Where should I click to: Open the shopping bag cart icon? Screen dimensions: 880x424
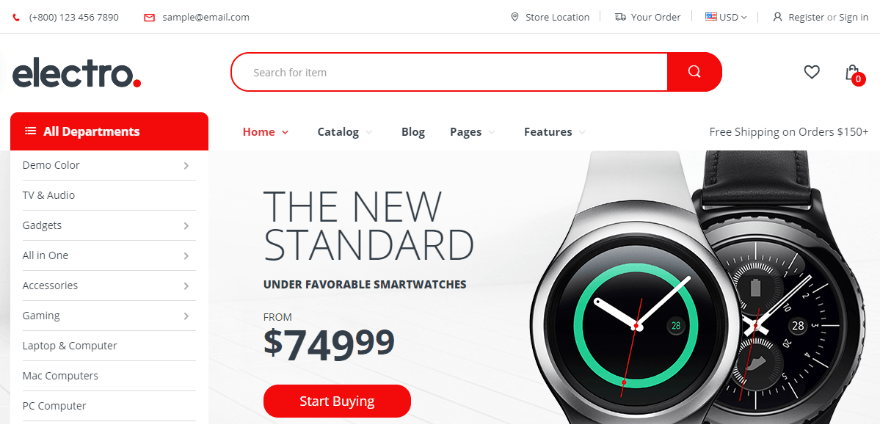pyautogui.click(x=854, y=74)
